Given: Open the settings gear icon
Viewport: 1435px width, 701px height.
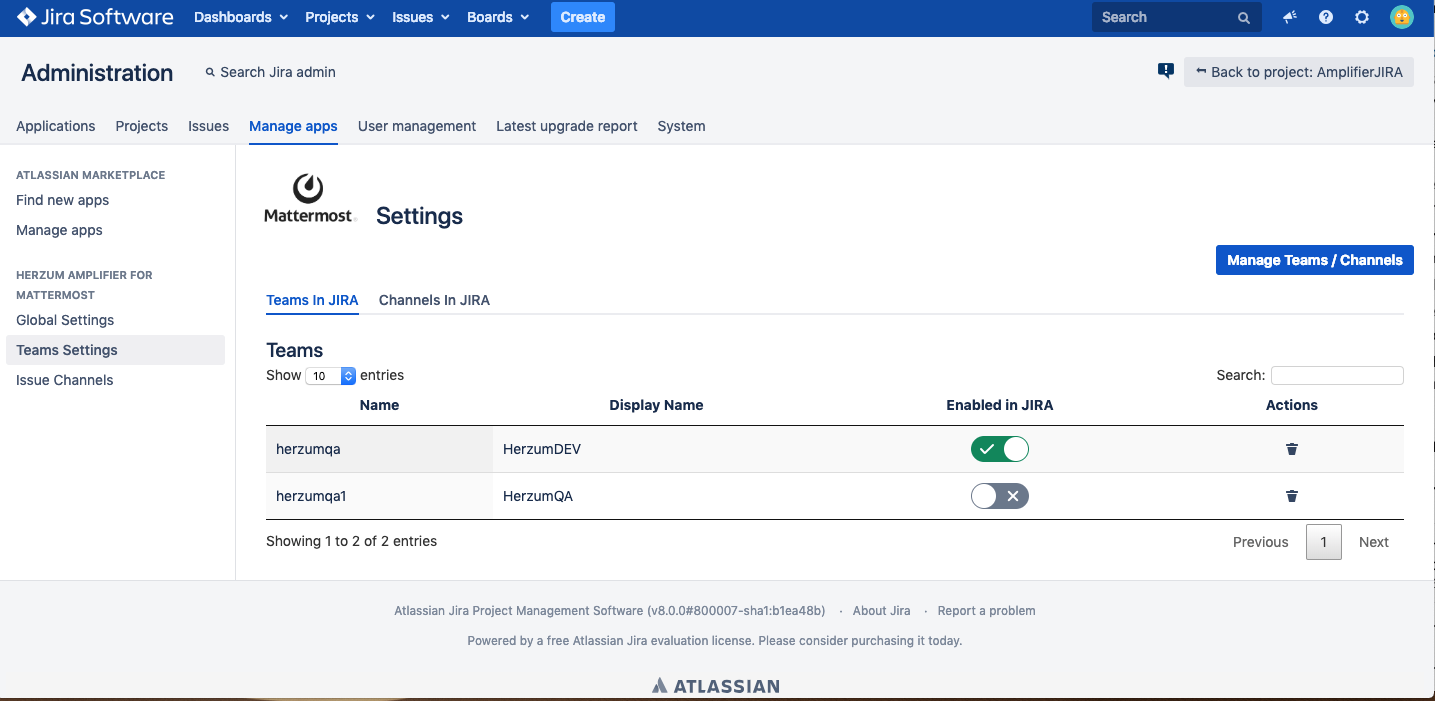Looking at the screenshot, I should (x=1362, y=17).
